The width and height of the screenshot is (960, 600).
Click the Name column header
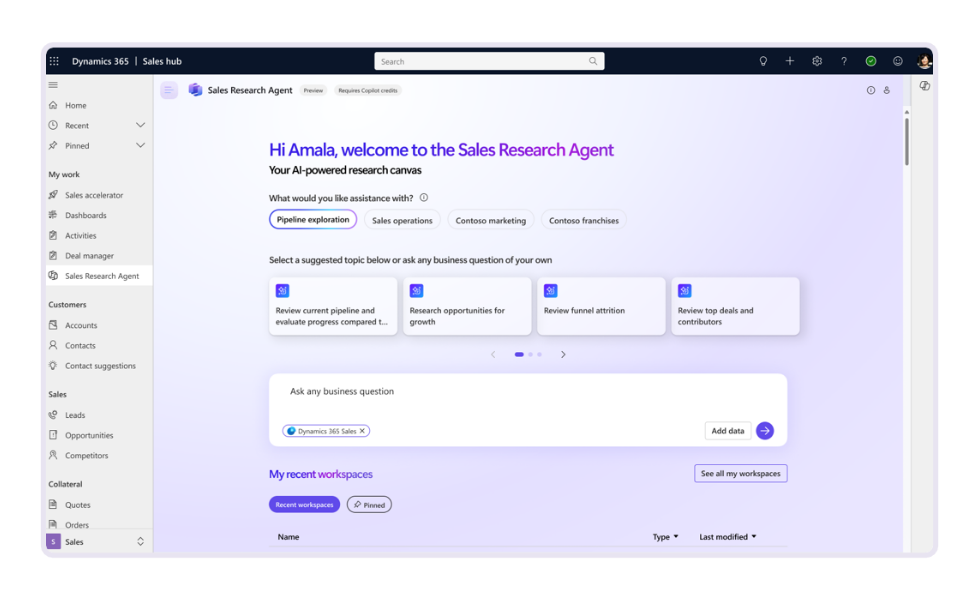tap(288, 537)
